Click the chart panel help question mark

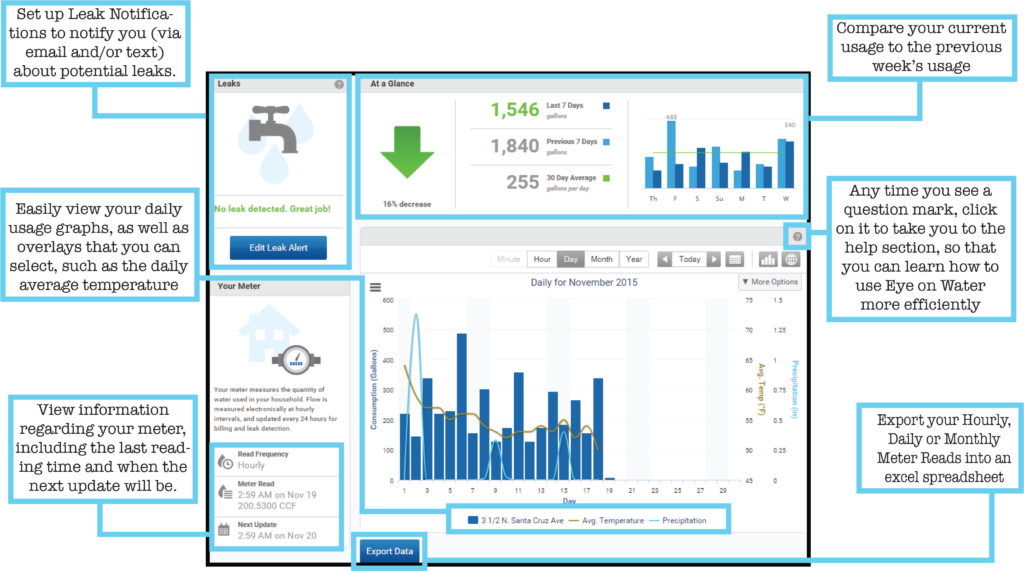click(x=797, y=236)
